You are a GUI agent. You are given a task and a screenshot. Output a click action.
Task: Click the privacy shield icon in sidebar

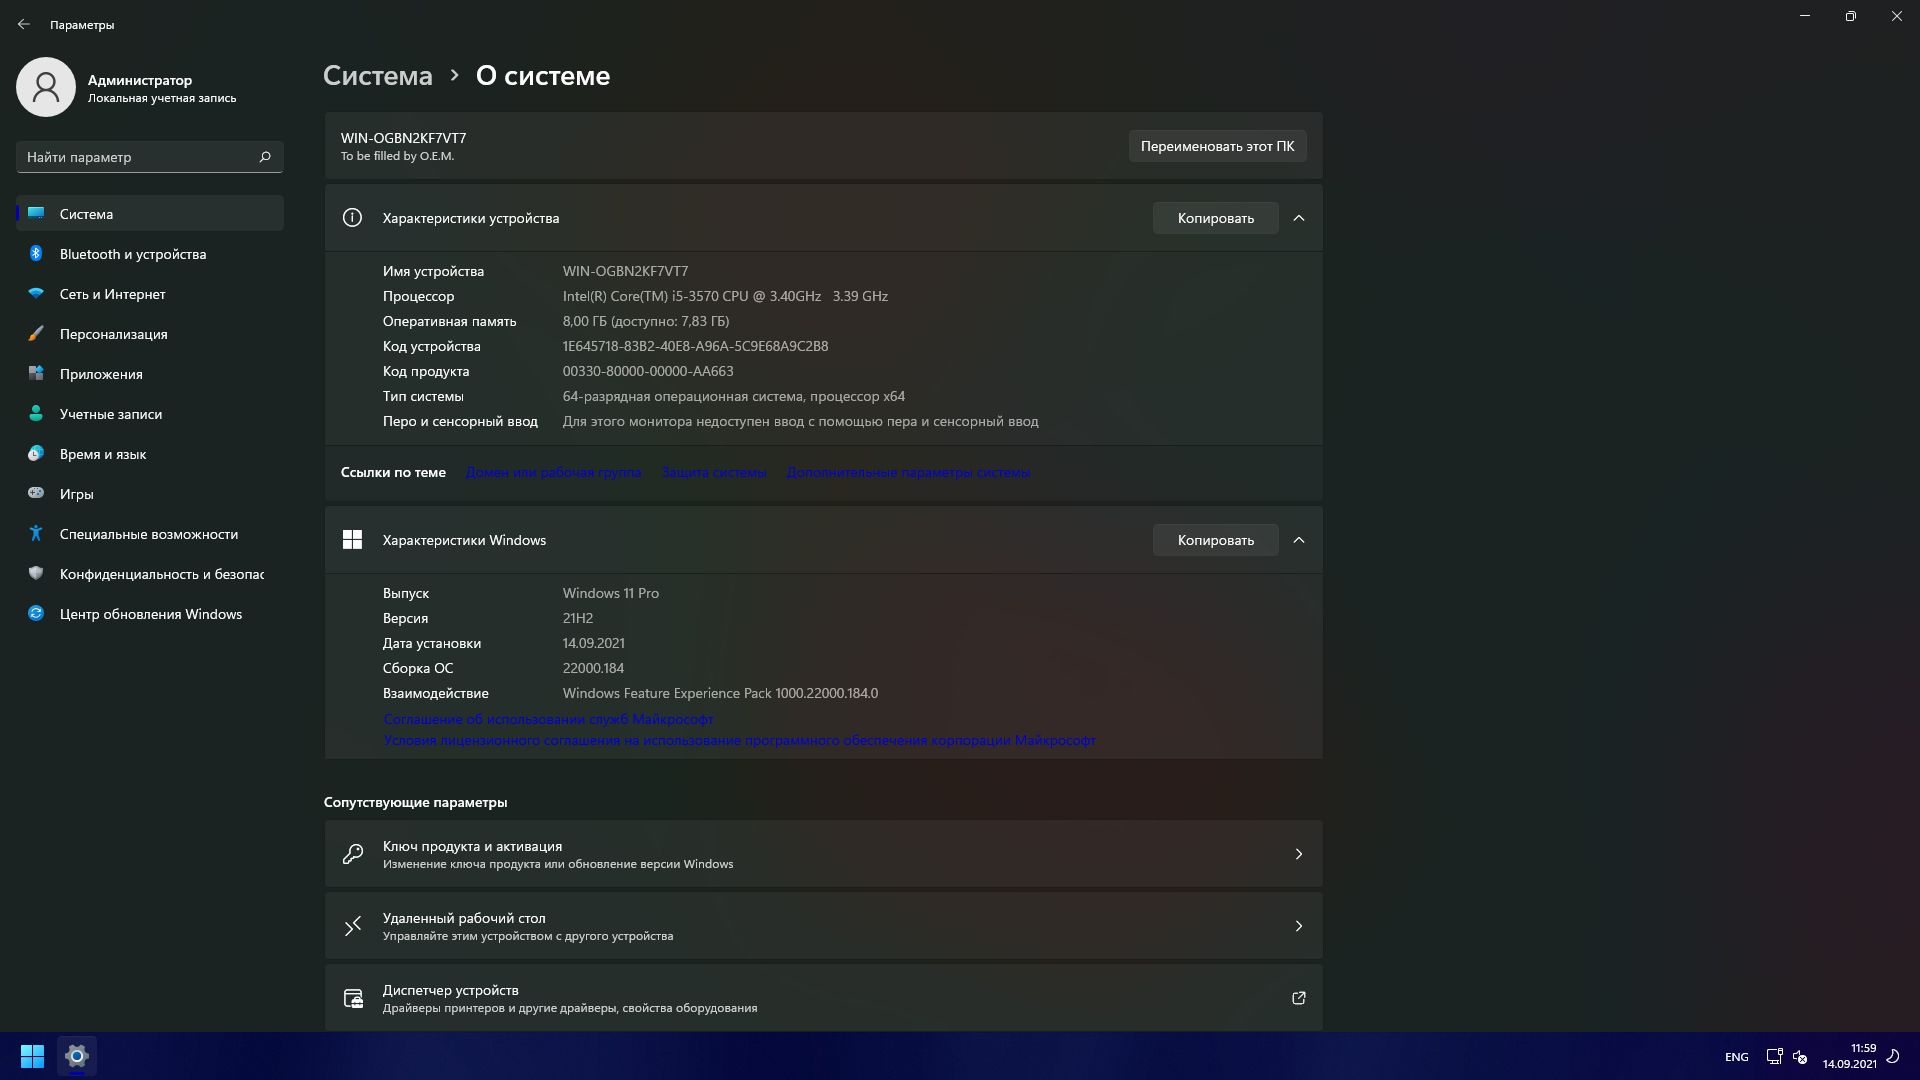click(36, 574)
